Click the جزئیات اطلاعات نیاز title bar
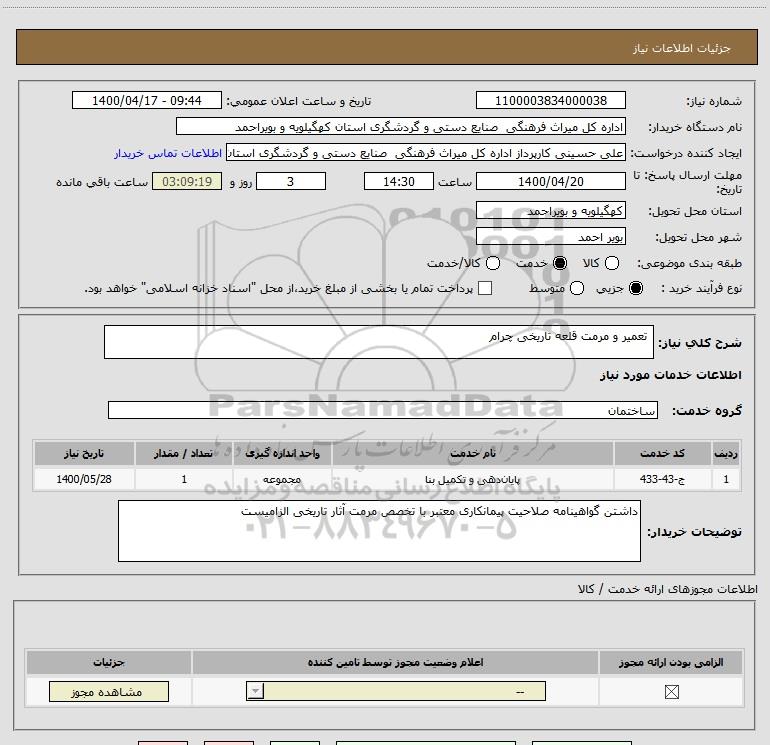The height and width of the screenshot is (745, 770). 386,47
